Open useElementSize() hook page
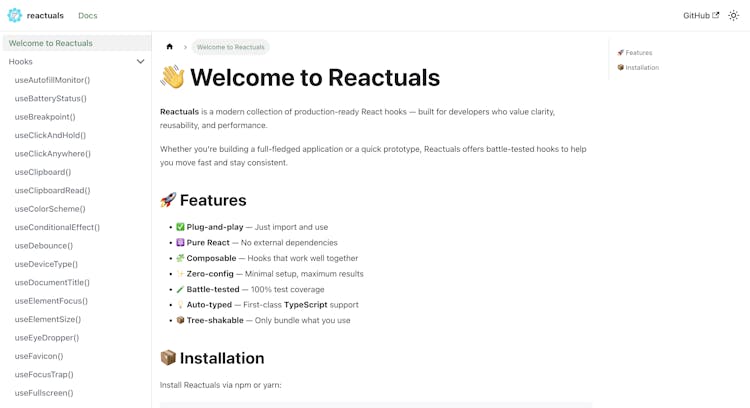 point(48,319)
